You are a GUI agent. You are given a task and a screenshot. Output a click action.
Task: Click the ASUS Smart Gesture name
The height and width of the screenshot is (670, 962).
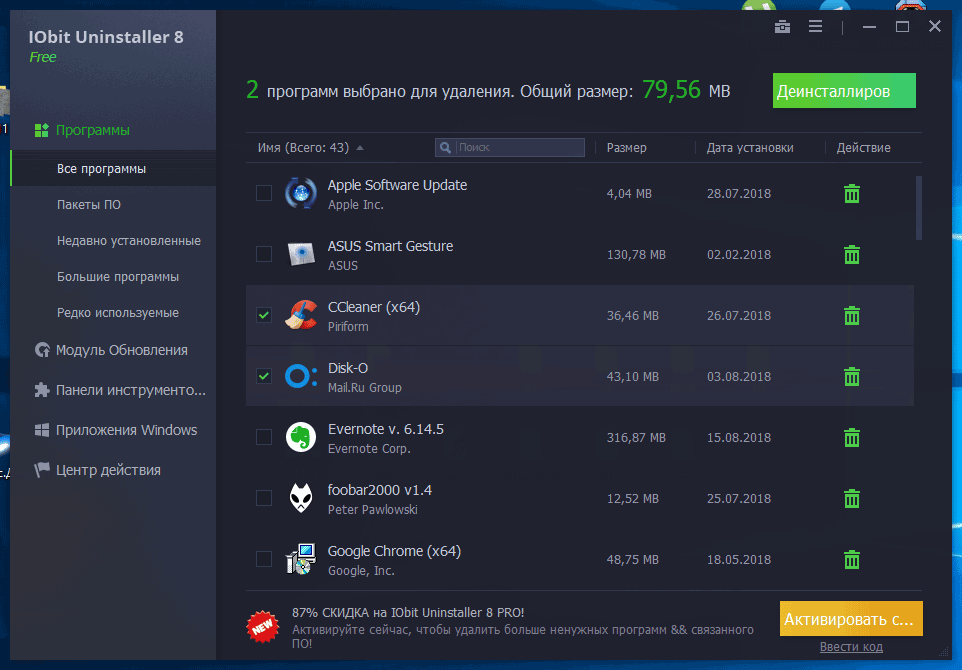coord(390,246)
